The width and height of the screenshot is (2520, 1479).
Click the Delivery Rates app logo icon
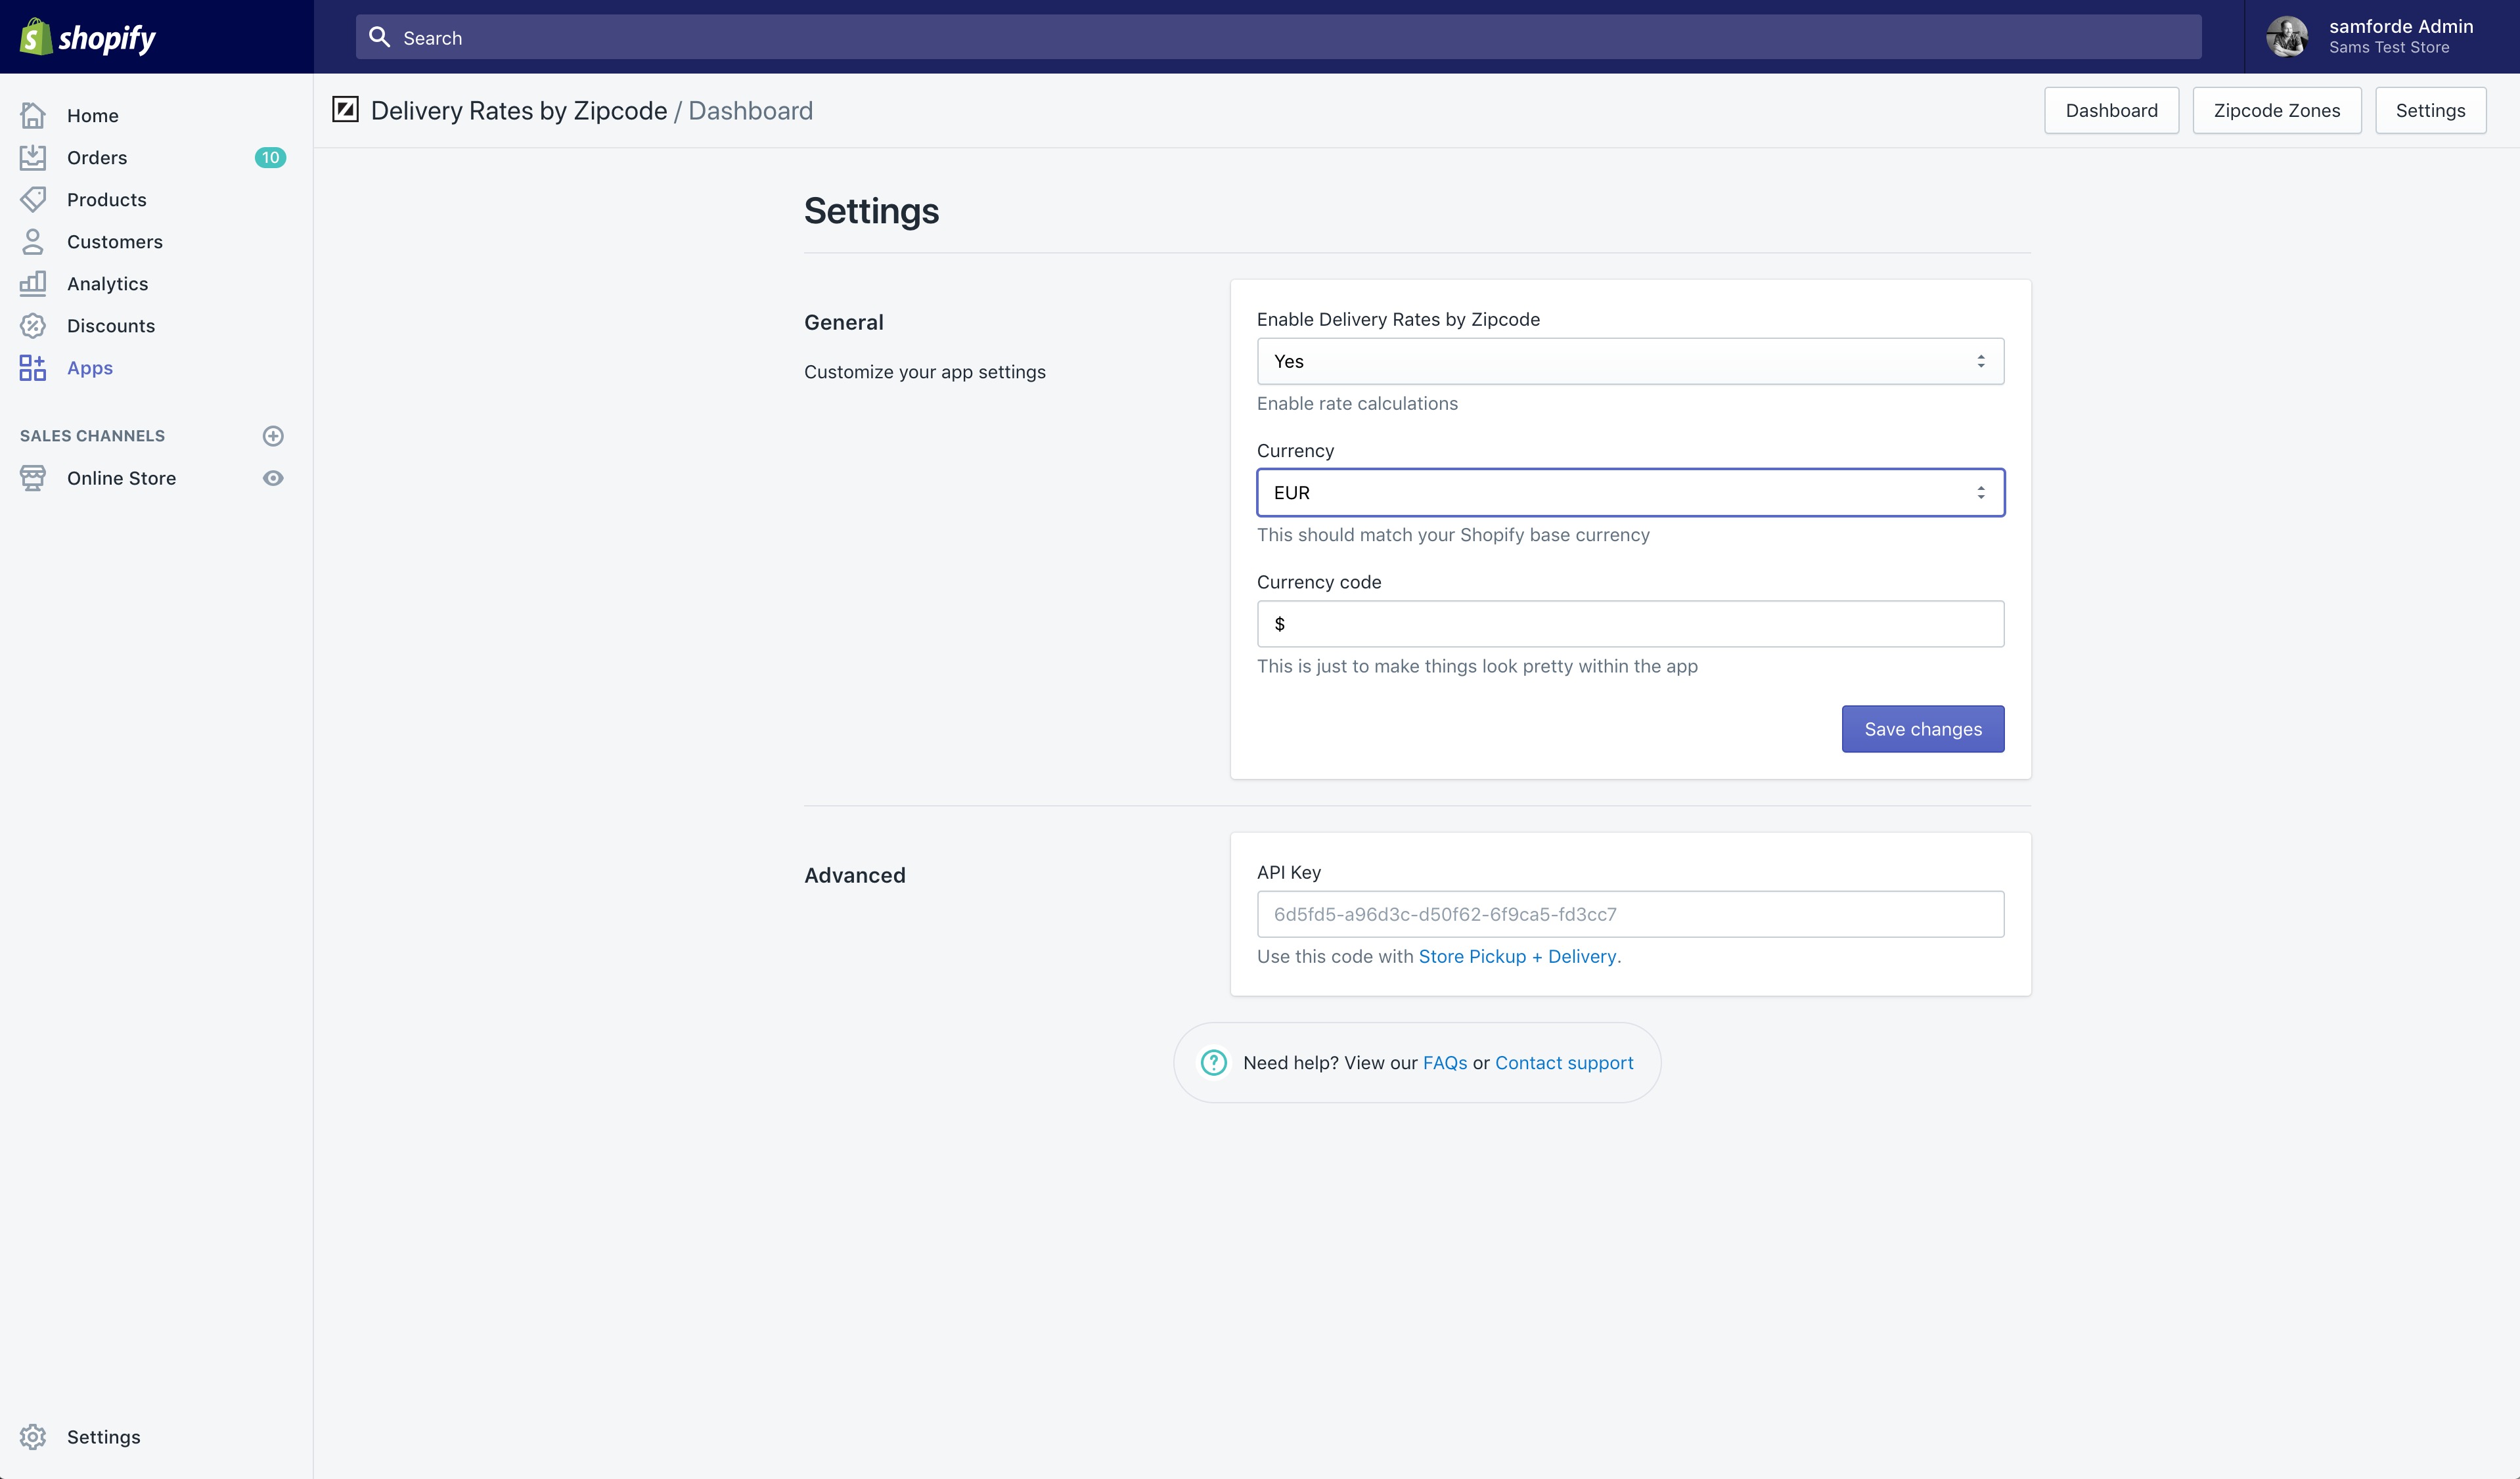345,110
